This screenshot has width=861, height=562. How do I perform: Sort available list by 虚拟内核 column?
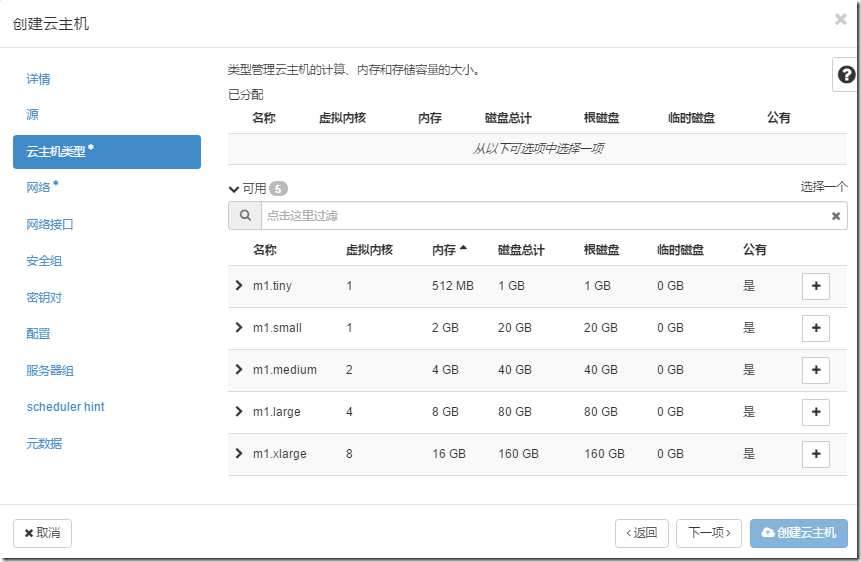tap(369, 250)
